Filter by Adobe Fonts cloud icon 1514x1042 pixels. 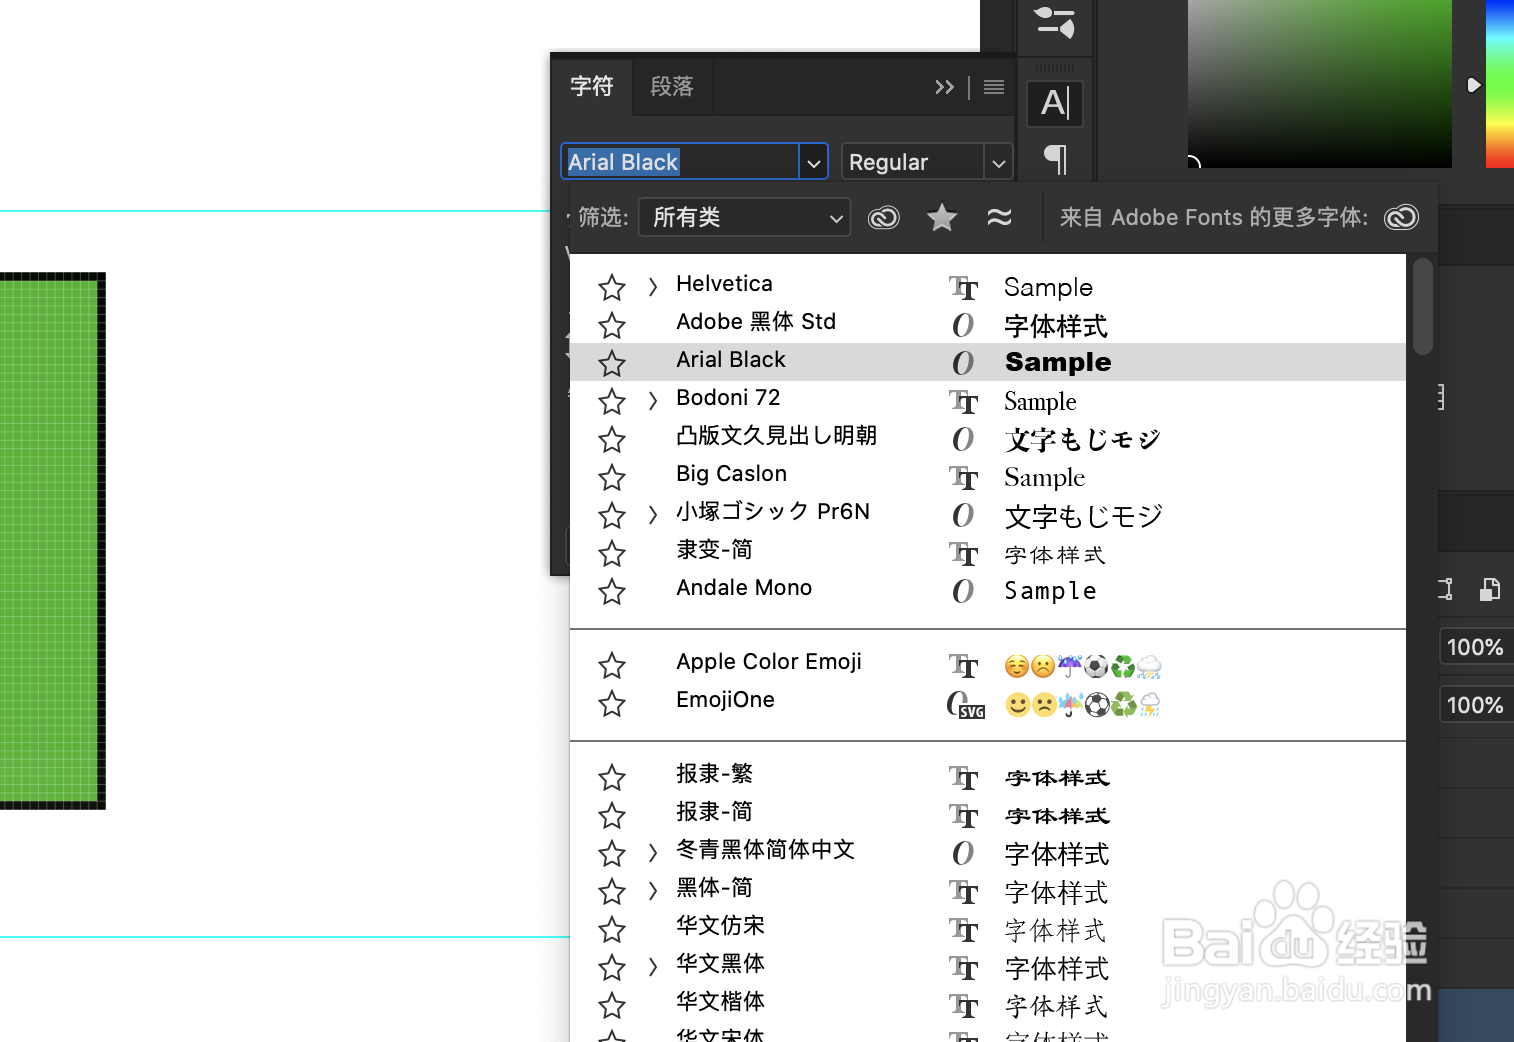(x=884, y=217)
